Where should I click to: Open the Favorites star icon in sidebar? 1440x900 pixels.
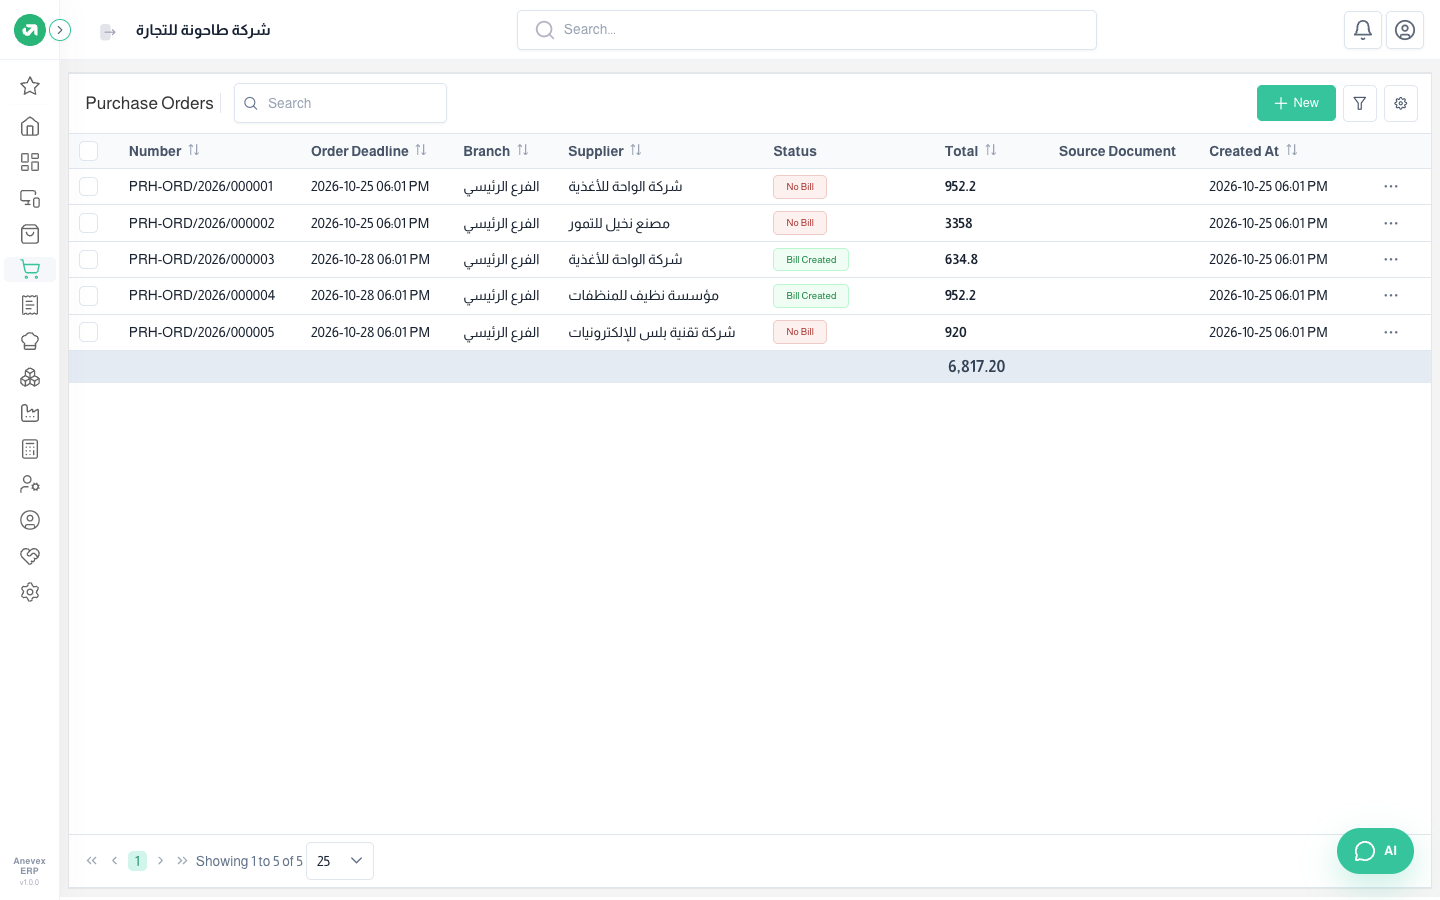point(30,86)
